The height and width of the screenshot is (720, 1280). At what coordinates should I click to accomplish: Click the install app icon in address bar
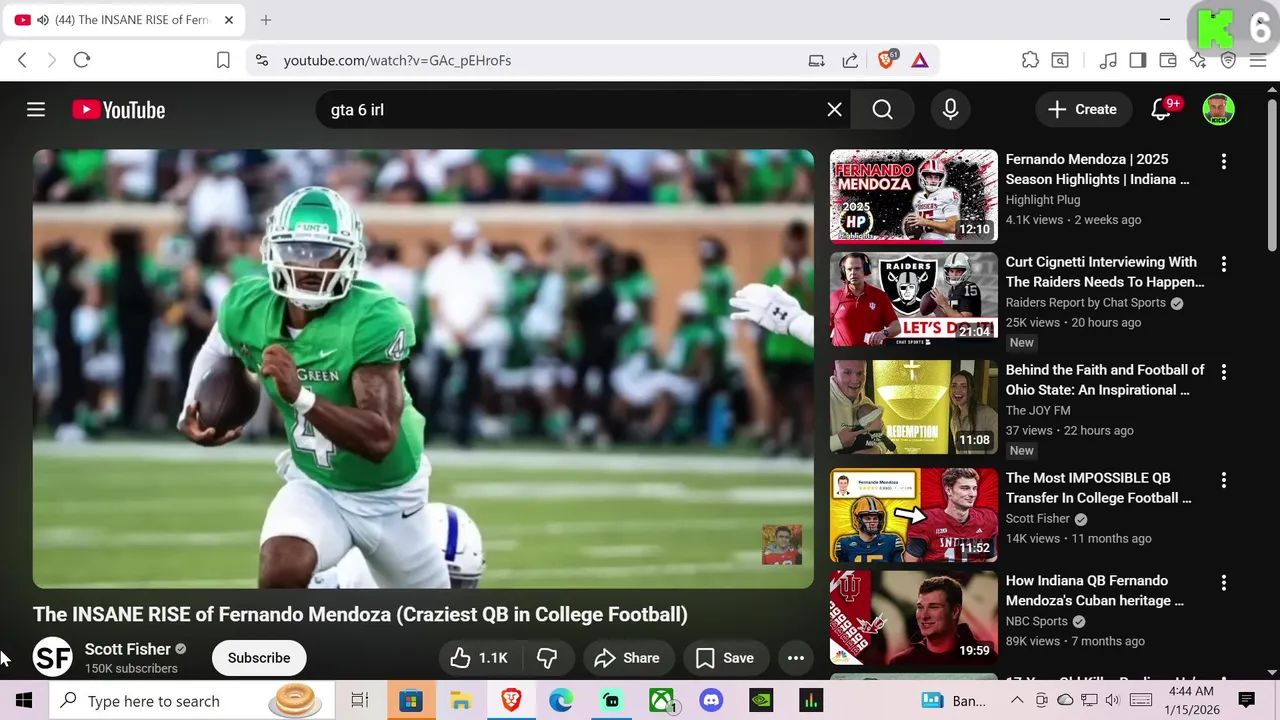817,60
